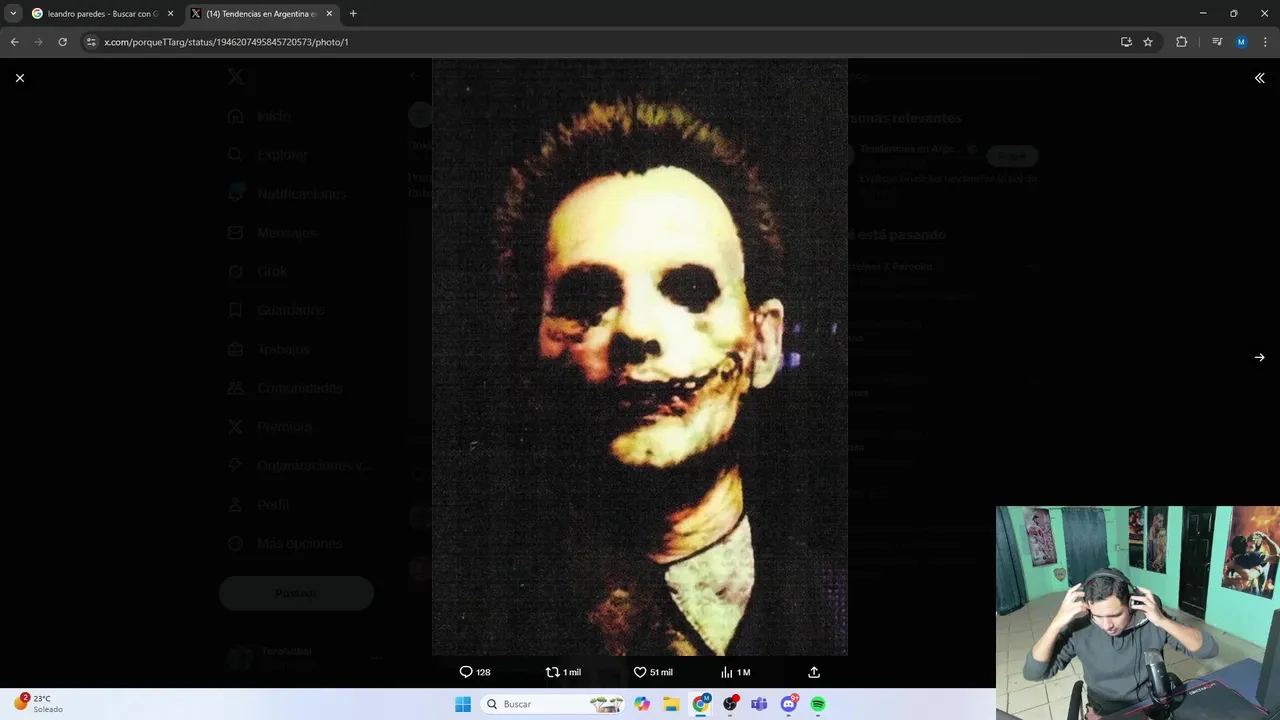This screenshot has width=1280, height=720.
Task: Open the Chrome three-dot menu
Action: pos(1265,42)
